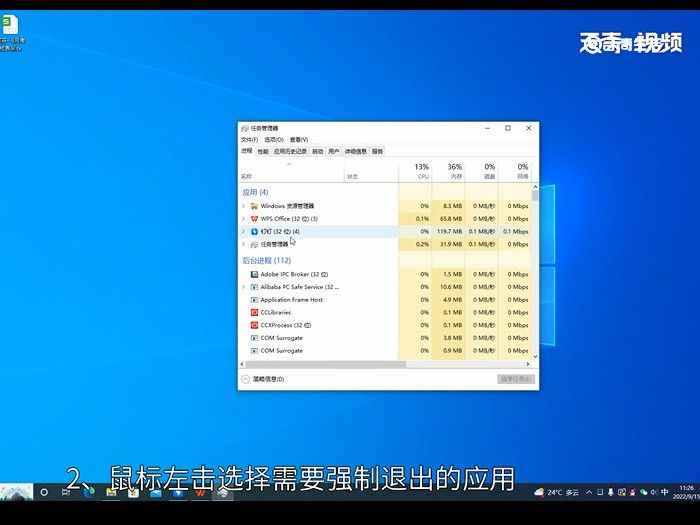
Task: Expand the Windows 资源管理器 process group
Action: [244, 206]
